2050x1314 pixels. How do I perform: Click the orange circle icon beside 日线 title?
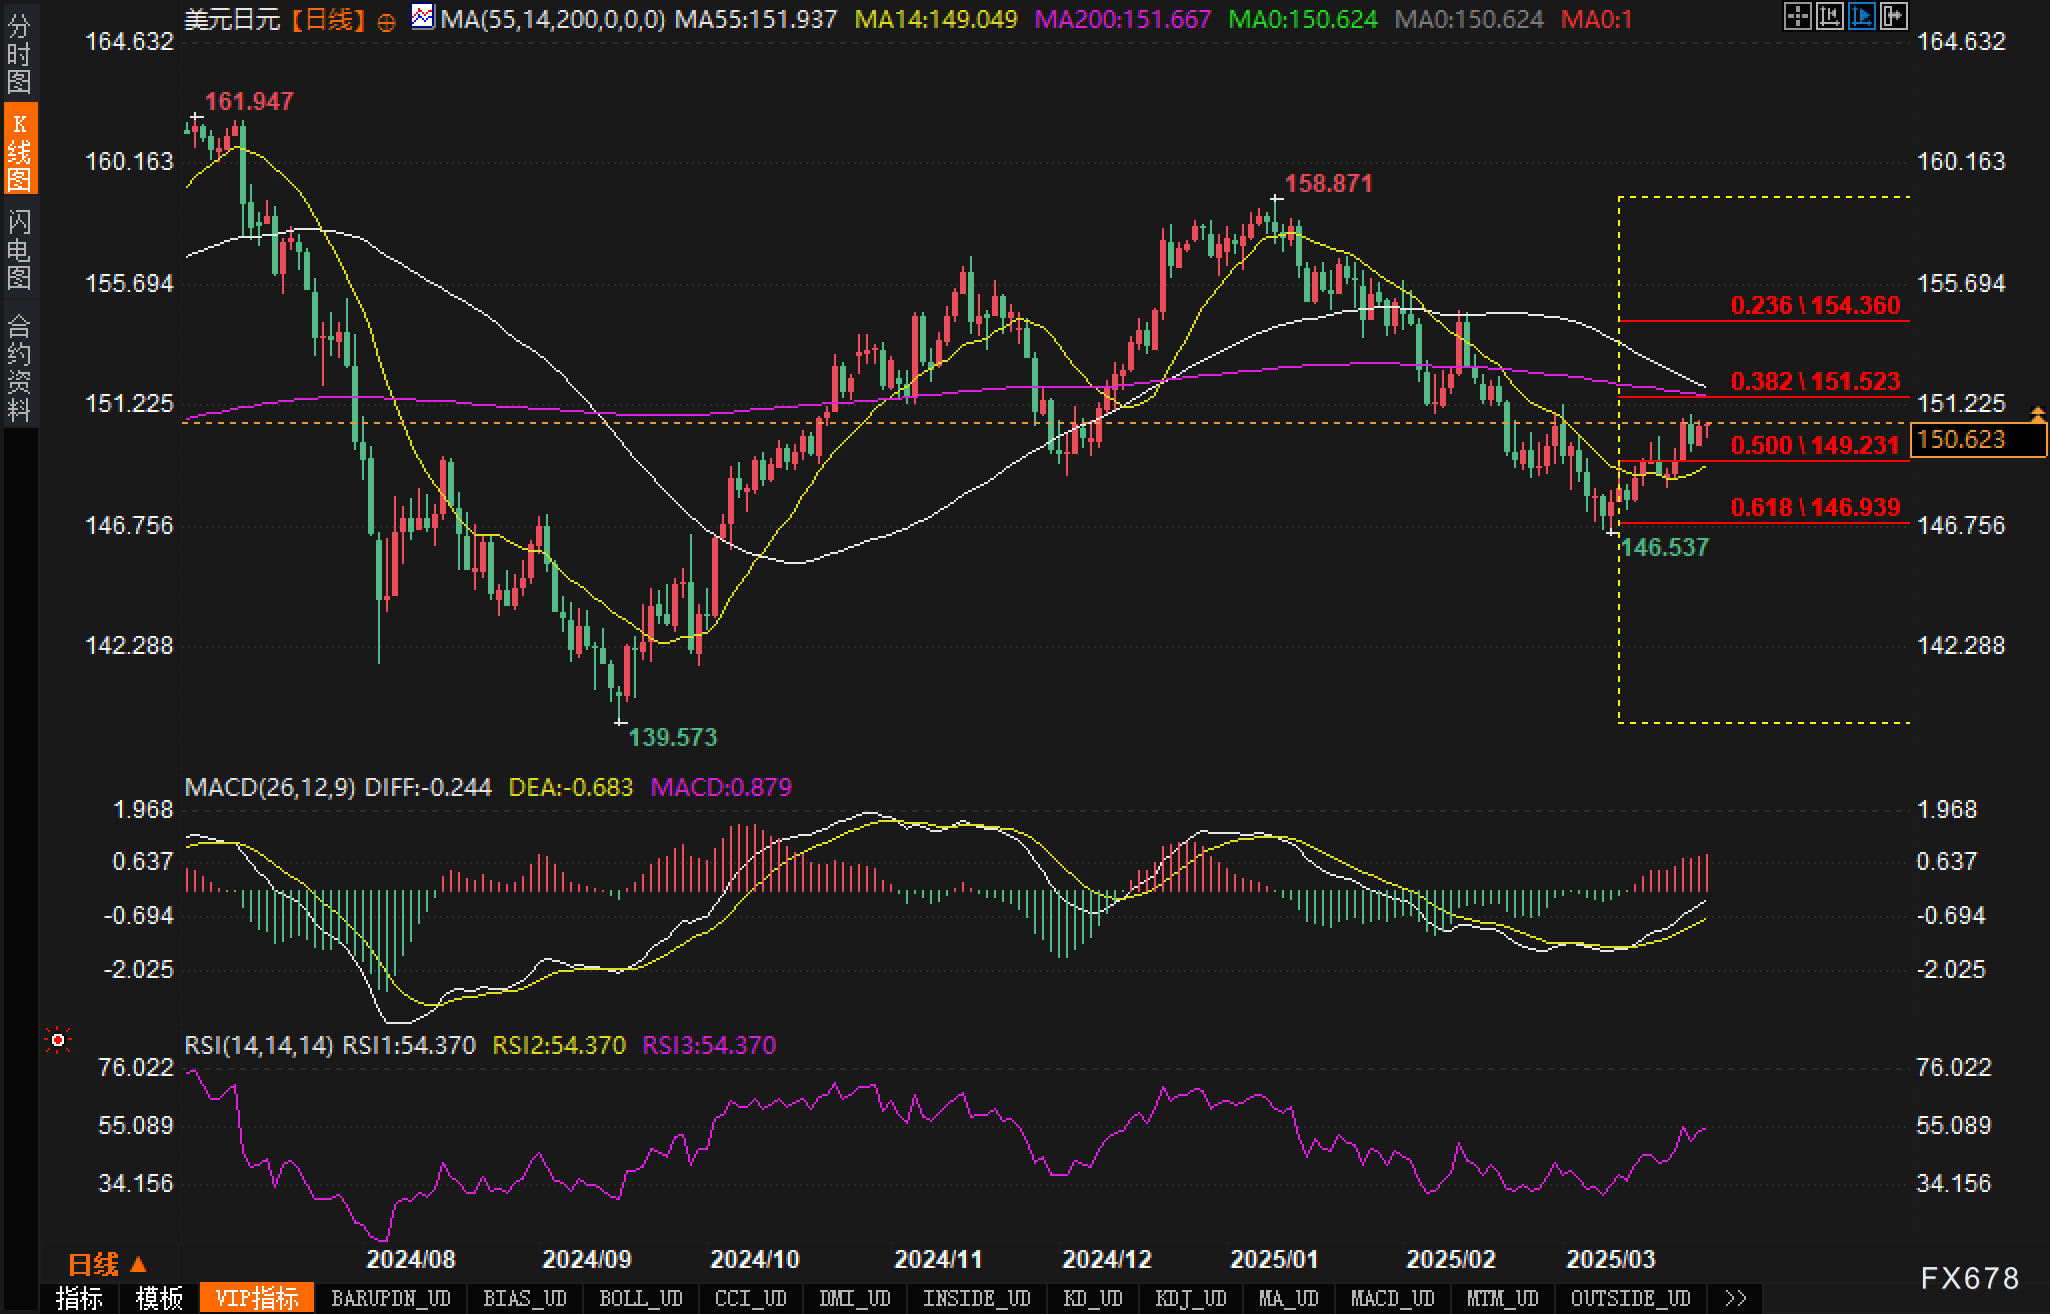(387, 22)
